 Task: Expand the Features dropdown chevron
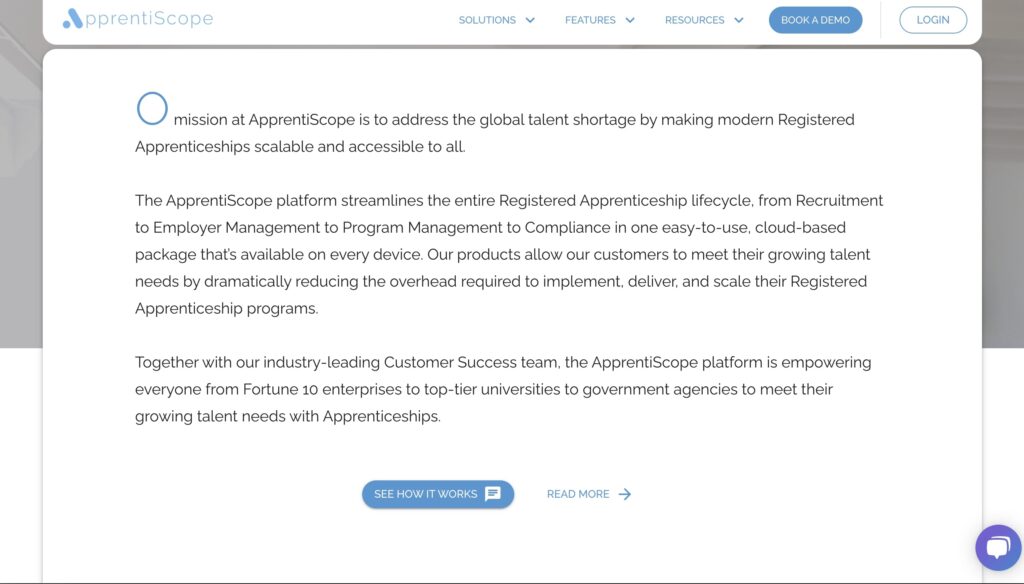[x=630, y=20]
